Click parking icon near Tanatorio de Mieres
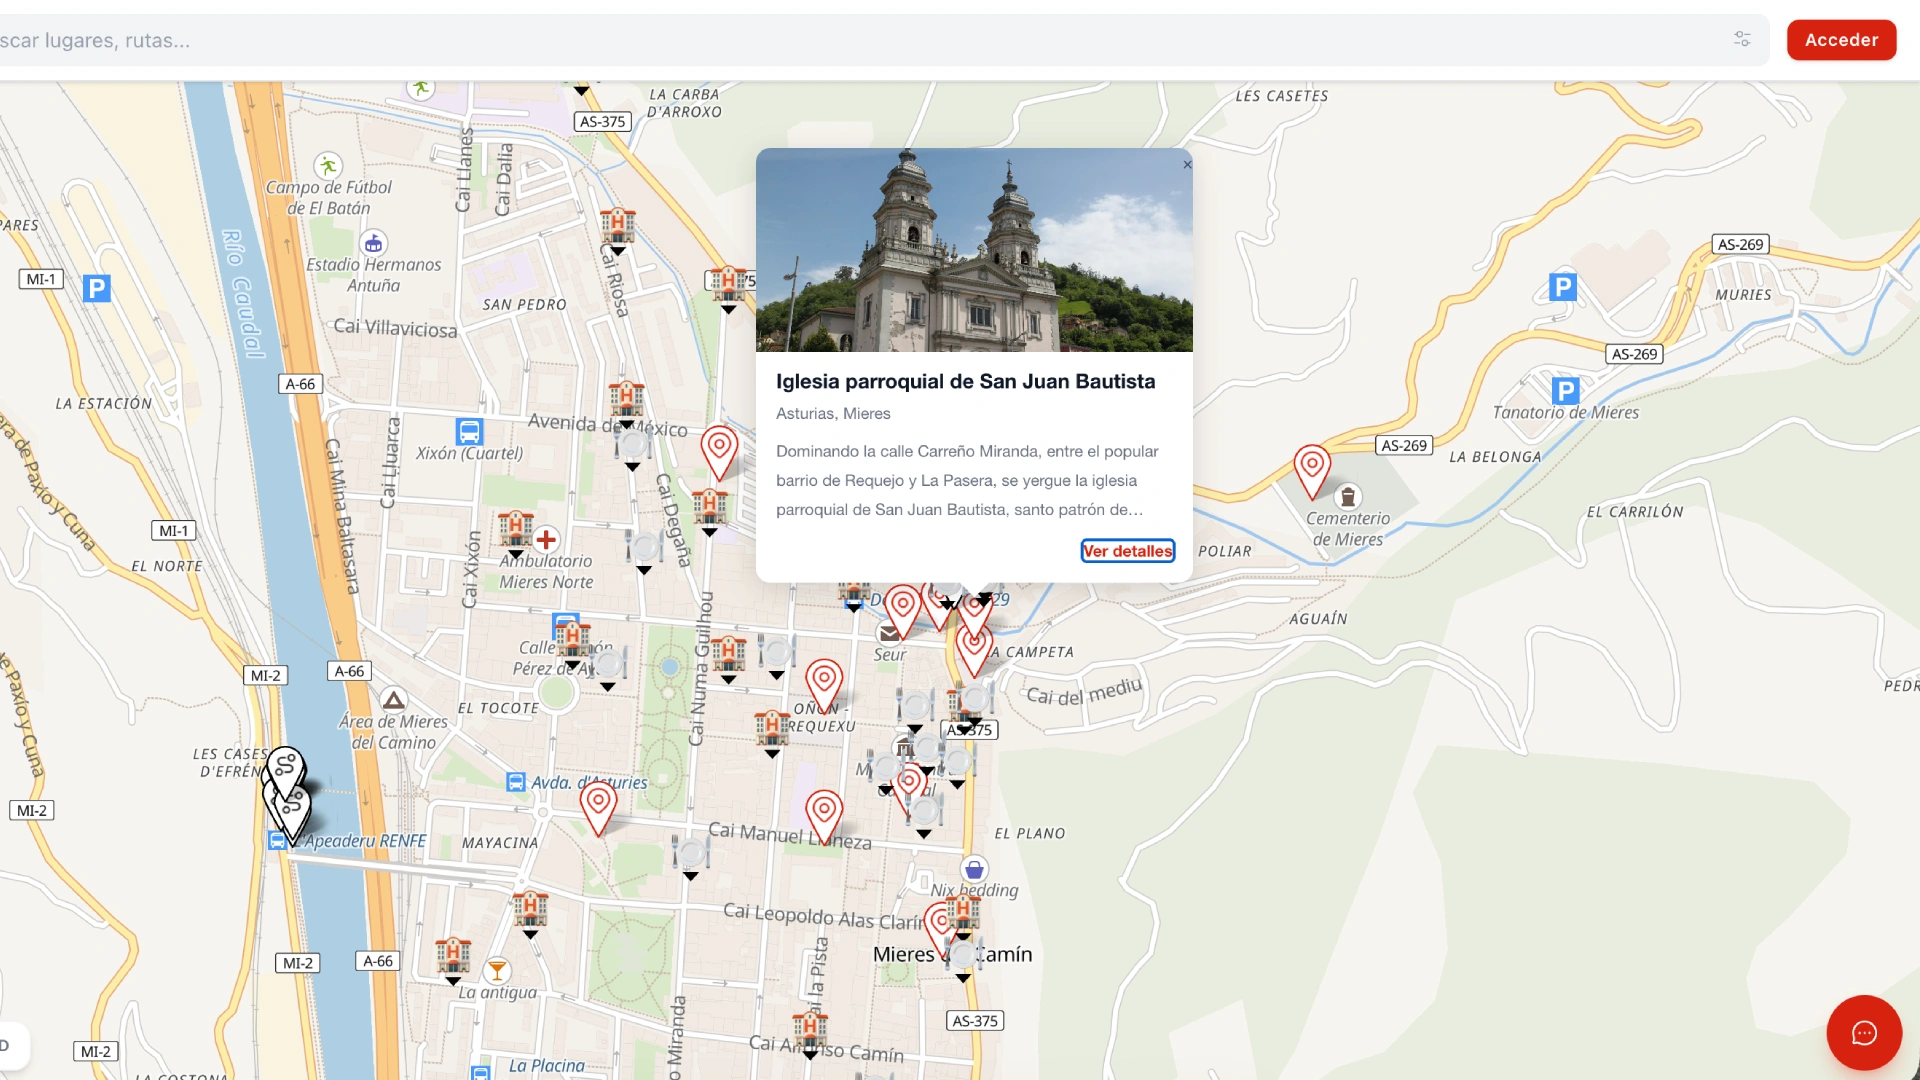Screen dimensions: 1920x1080 point(1565,391)
